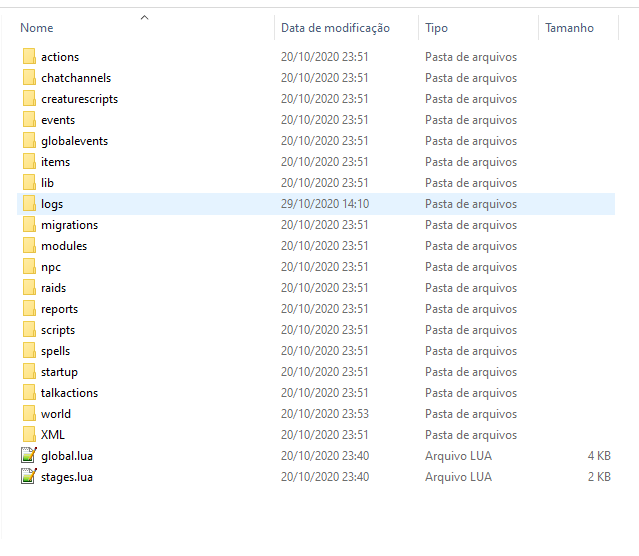This screenshot has width=639, height=556.
Task: Sort files by the Tamanho column
Action: coord(569,28)
